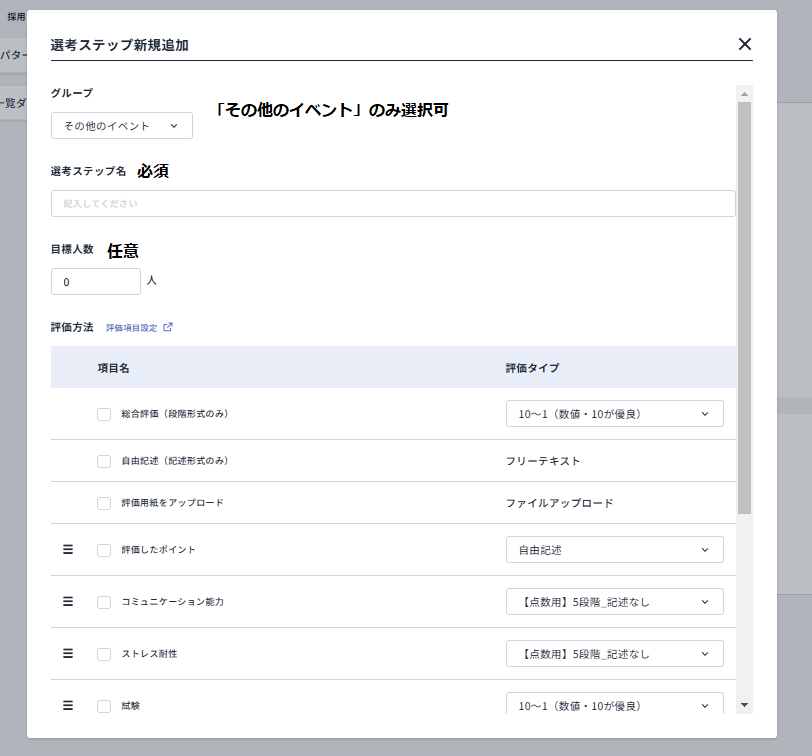
Task: Click the scrollbar up arrow icon
Action: (x=744, y=95)
